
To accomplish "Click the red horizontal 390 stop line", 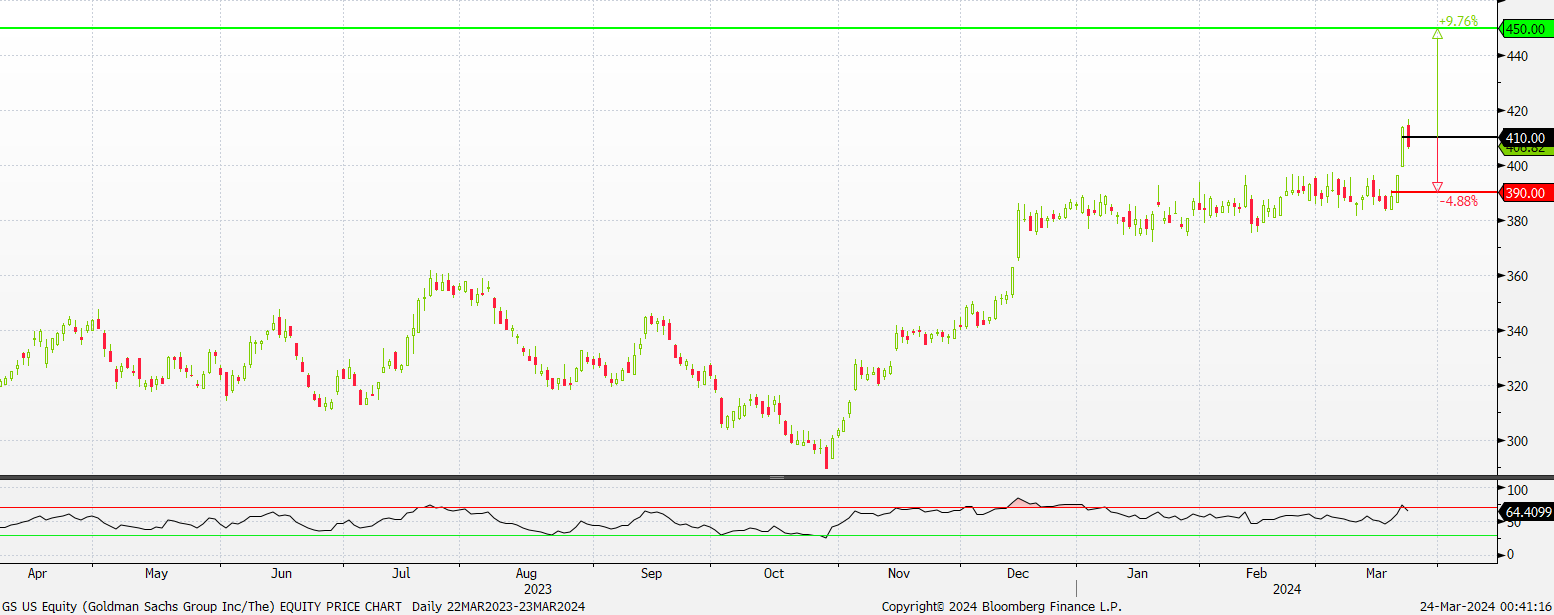I will (1444, 192).
